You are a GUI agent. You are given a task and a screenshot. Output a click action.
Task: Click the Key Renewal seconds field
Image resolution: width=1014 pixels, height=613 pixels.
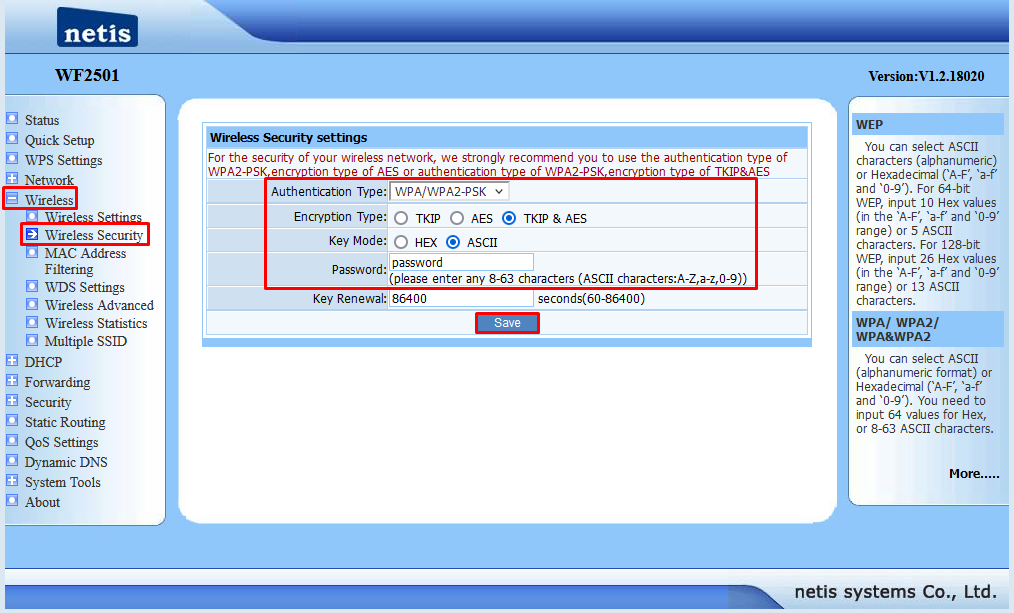pyautogui.click(x=460, y=298)
